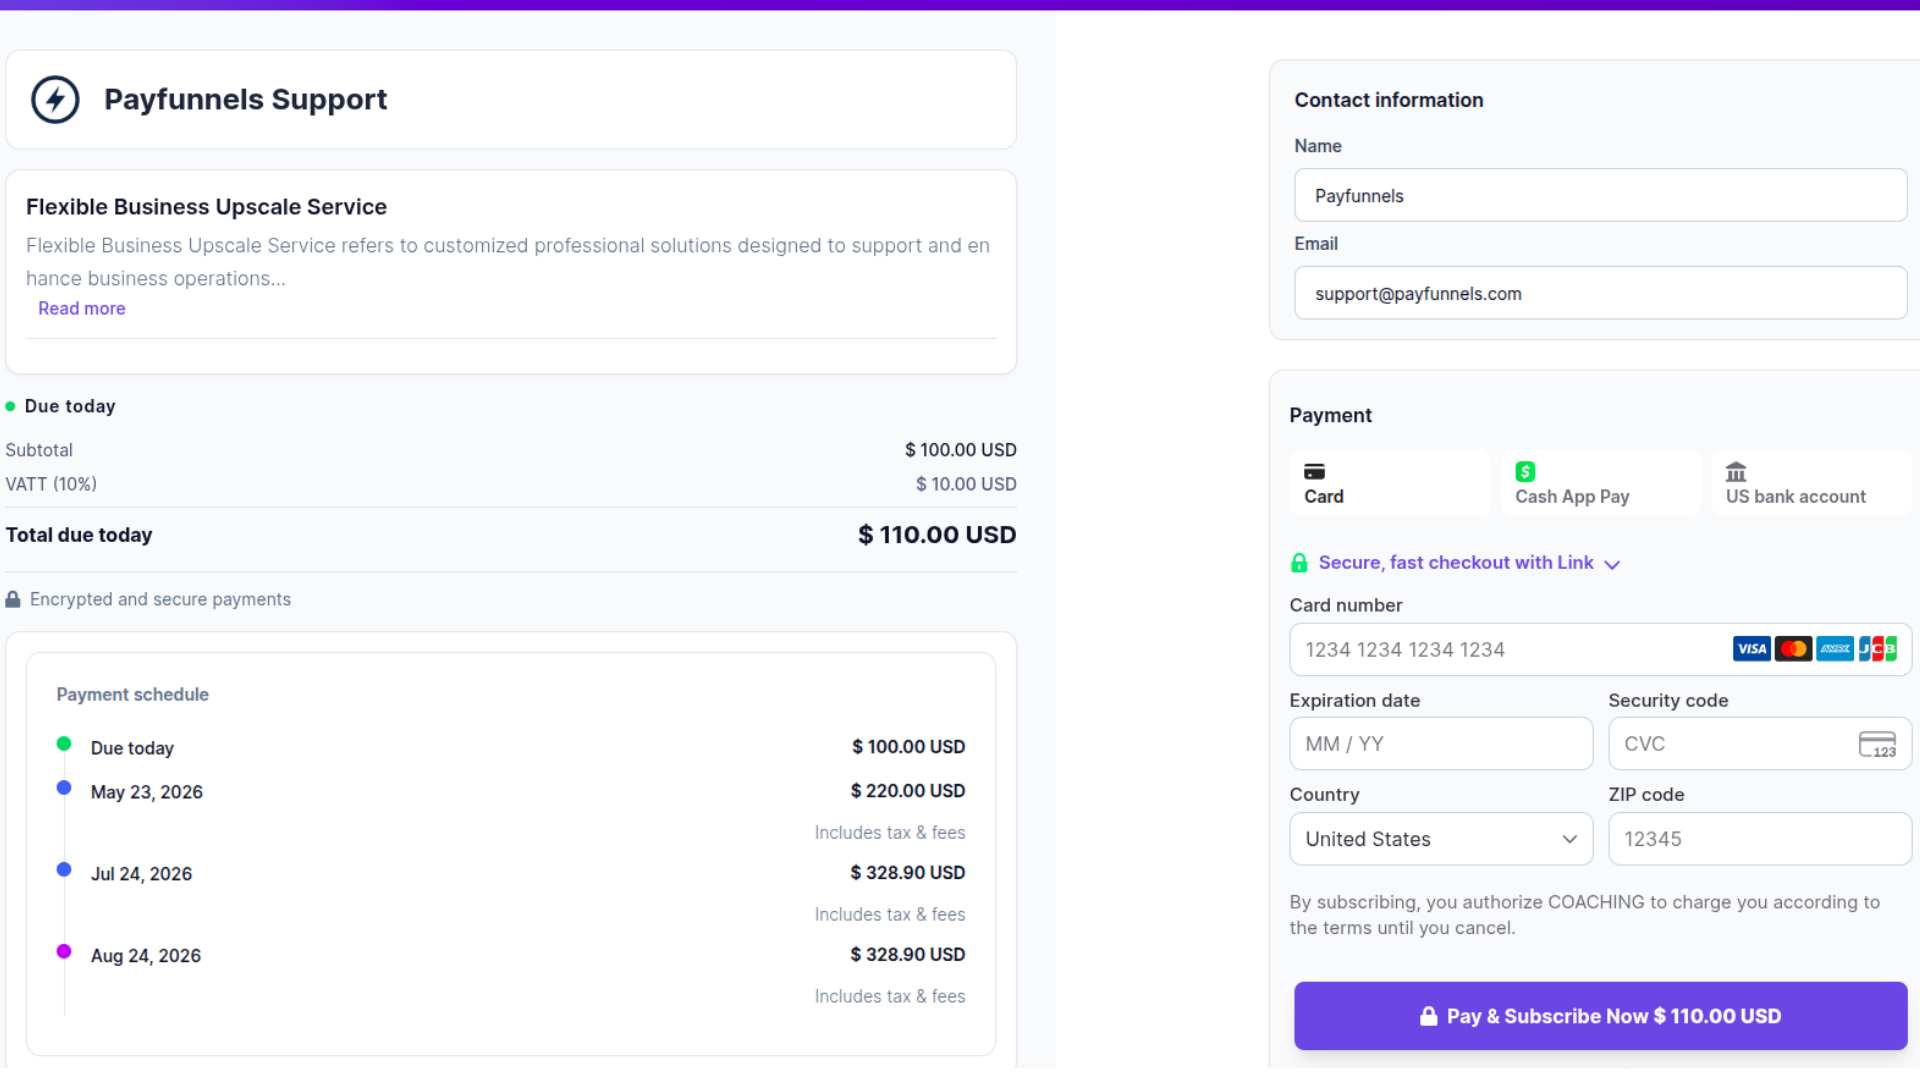Viewport: 1920px width, 1080px height.
Task: Focus the Security code CVC field
Action: click(x=1760, y=744)
